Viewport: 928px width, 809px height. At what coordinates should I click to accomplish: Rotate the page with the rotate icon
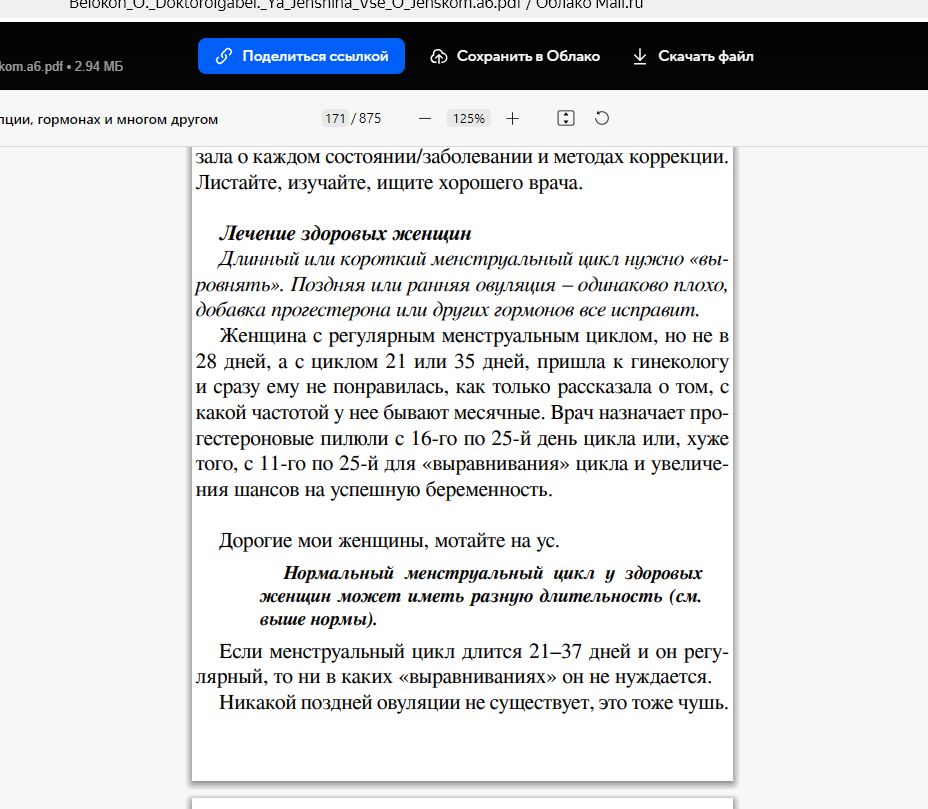click(601, 118)
